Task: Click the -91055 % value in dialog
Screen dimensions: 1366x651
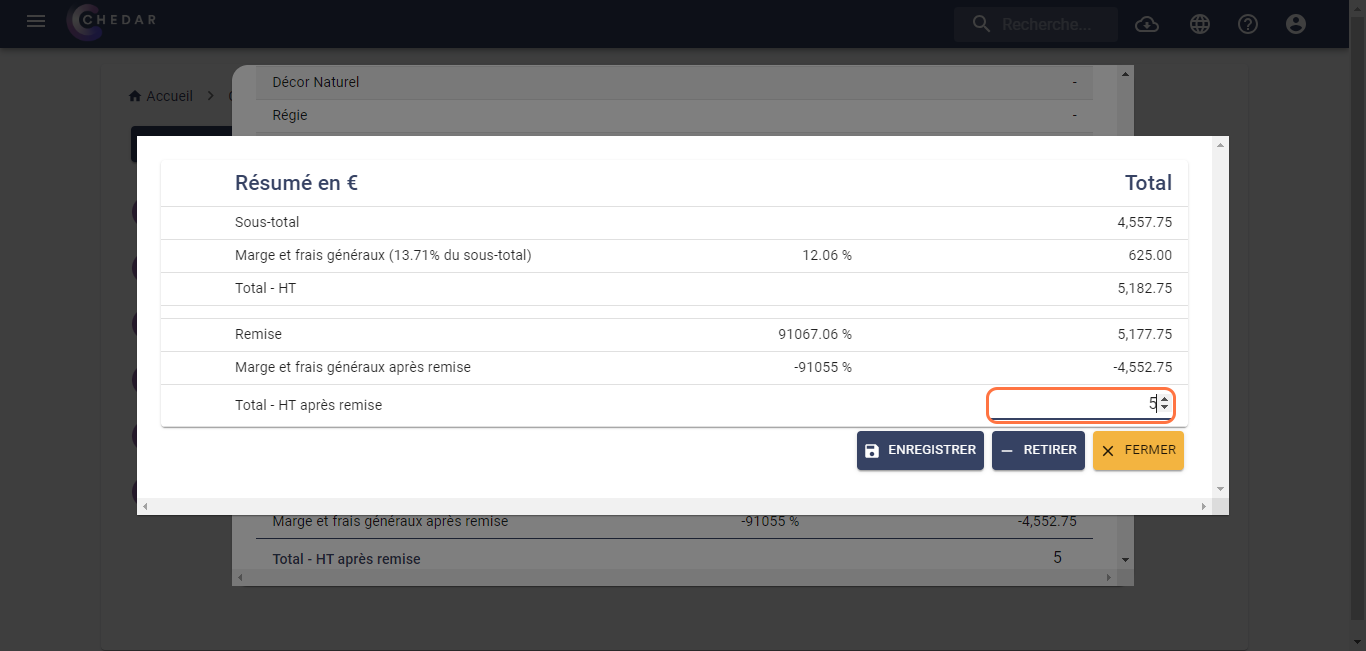Action: [823, 367]
